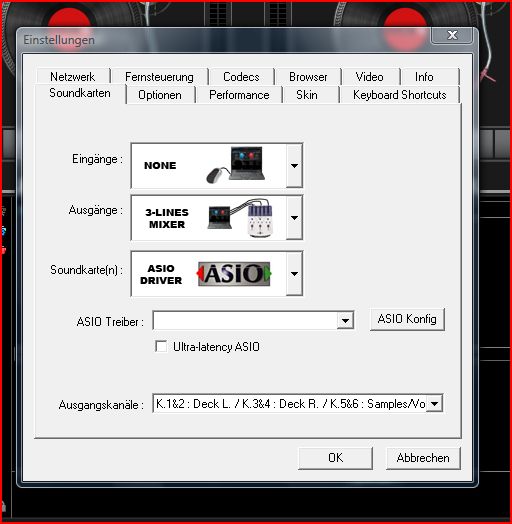Expand the Eingänge dropdown arrow
This screenshot has height=524, width=512.
tap(294, 165)
